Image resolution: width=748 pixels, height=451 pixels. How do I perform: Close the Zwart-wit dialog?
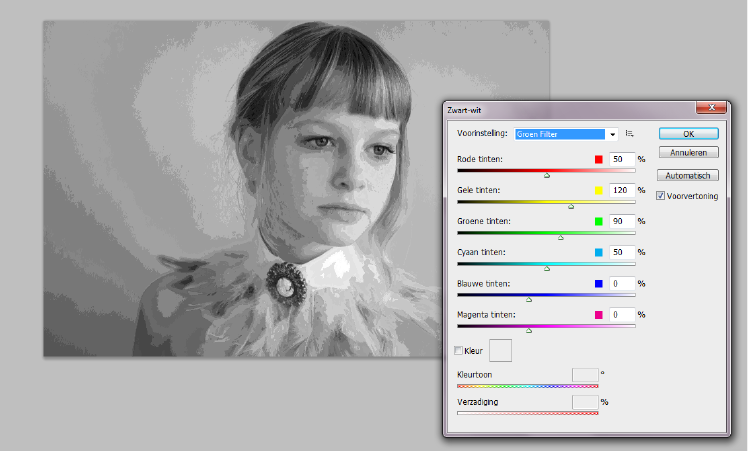click(711, 108)
